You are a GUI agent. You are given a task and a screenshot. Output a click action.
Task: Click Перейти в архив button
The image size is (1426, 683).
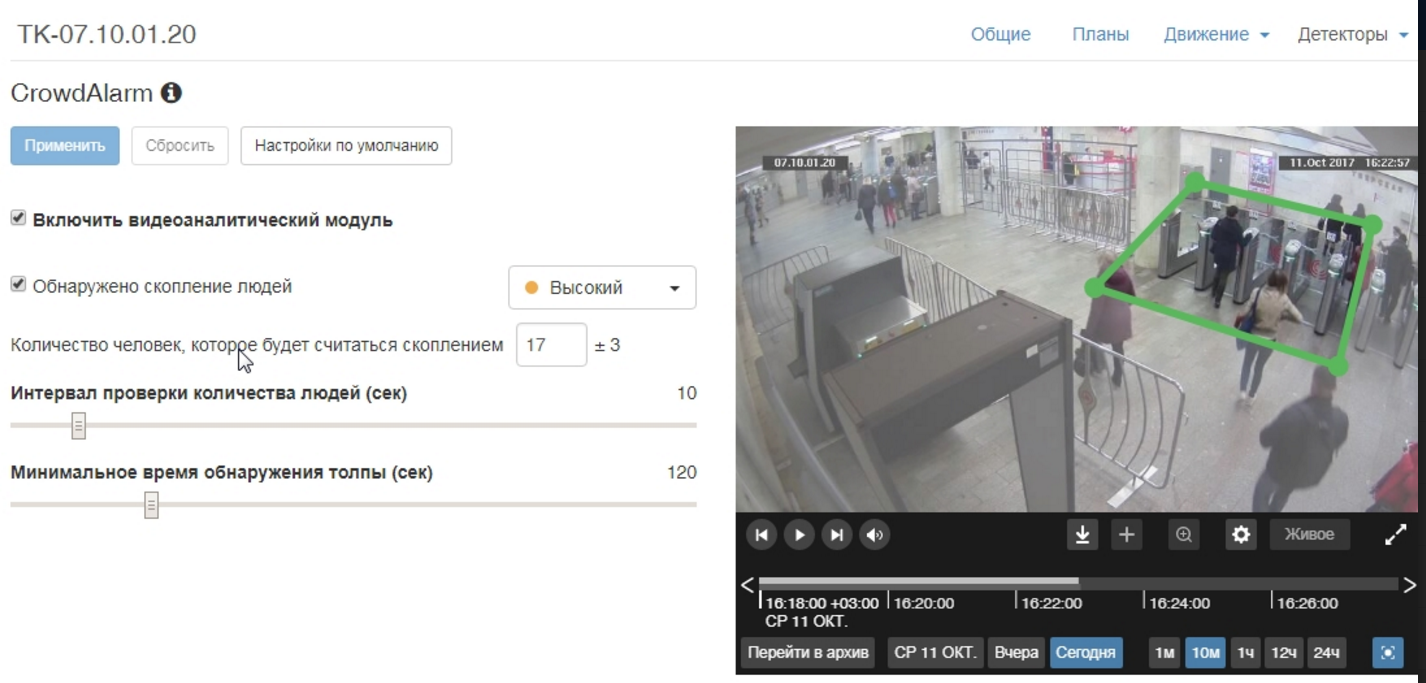(808, 653)
